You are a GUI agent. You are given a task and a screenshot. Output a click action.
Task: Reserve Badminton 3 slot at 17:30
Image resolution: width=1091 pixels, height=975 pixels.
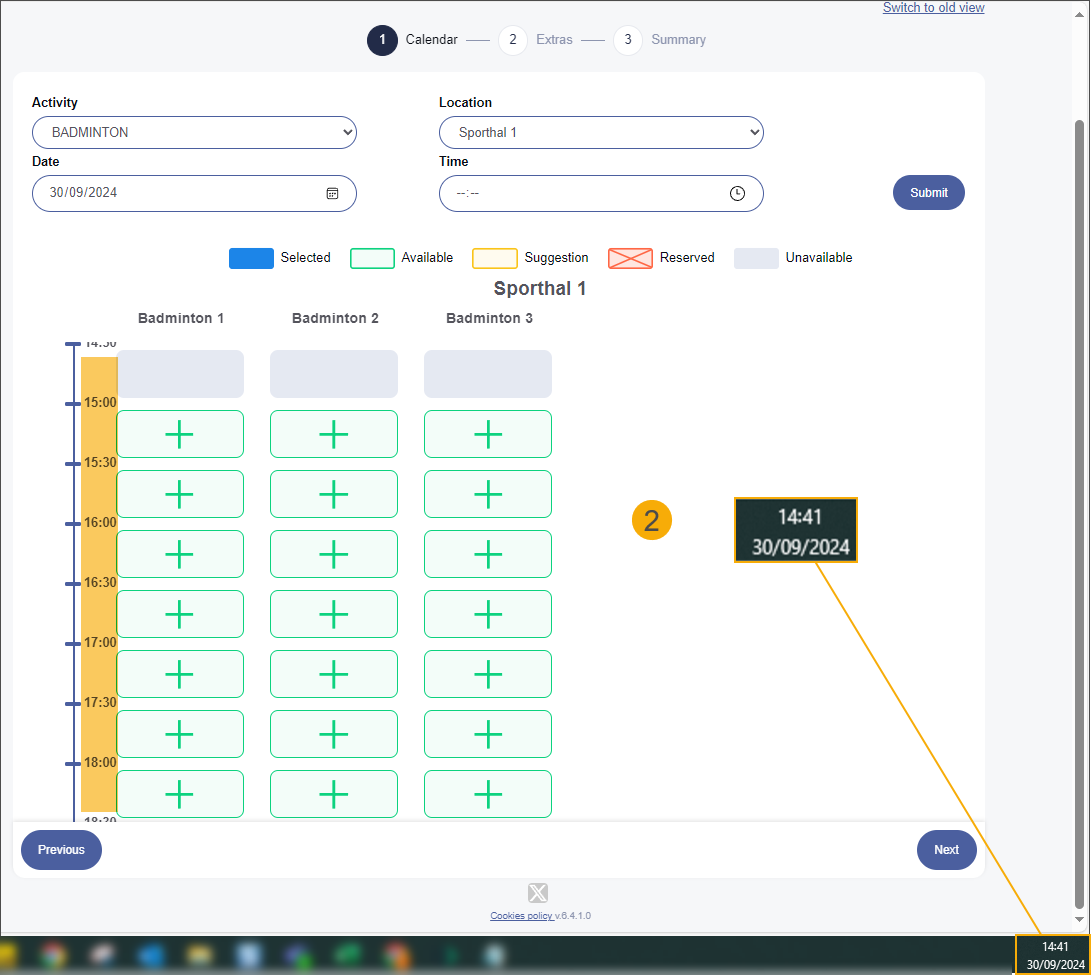(487, 734)
